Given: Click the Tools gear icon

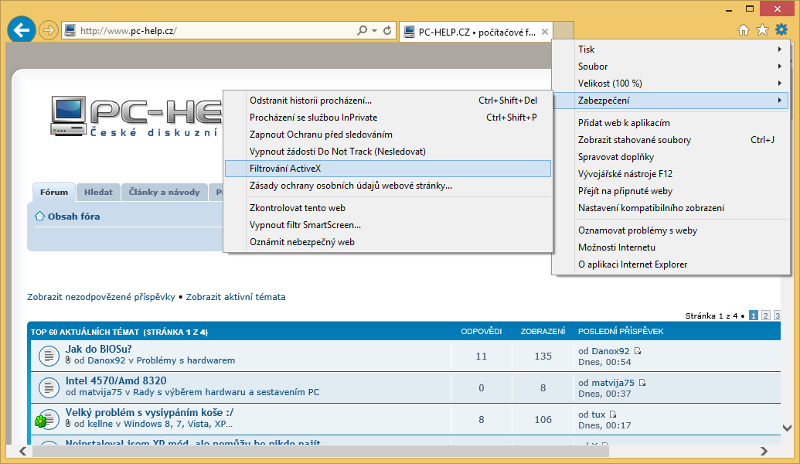Looking at the screenshot, I should coord(781,30).
